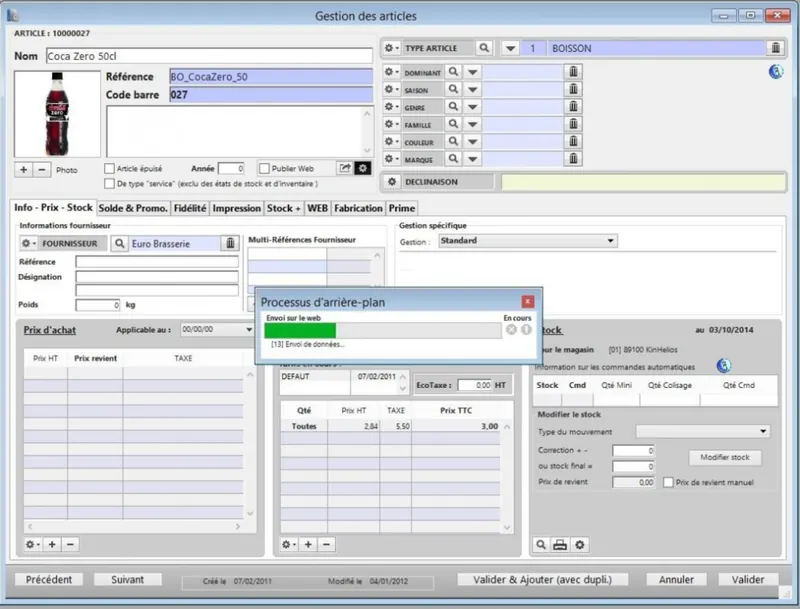The width and height of the screenshot is (800, 609).
Task: Click the Envoi sur le web progress bar
Action: pyautogui.click(x=383, y=331)
